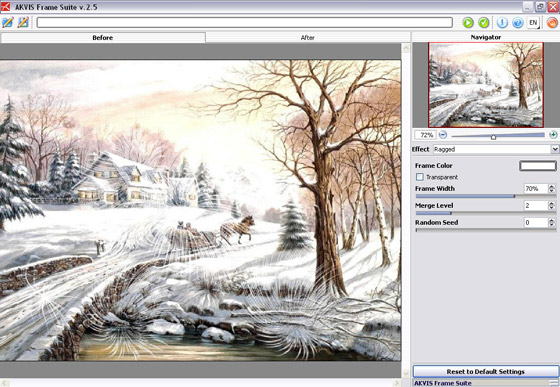Restore the window via title bar button
The height and width of the screenshot is (387, 560).
tap(540, 6)
